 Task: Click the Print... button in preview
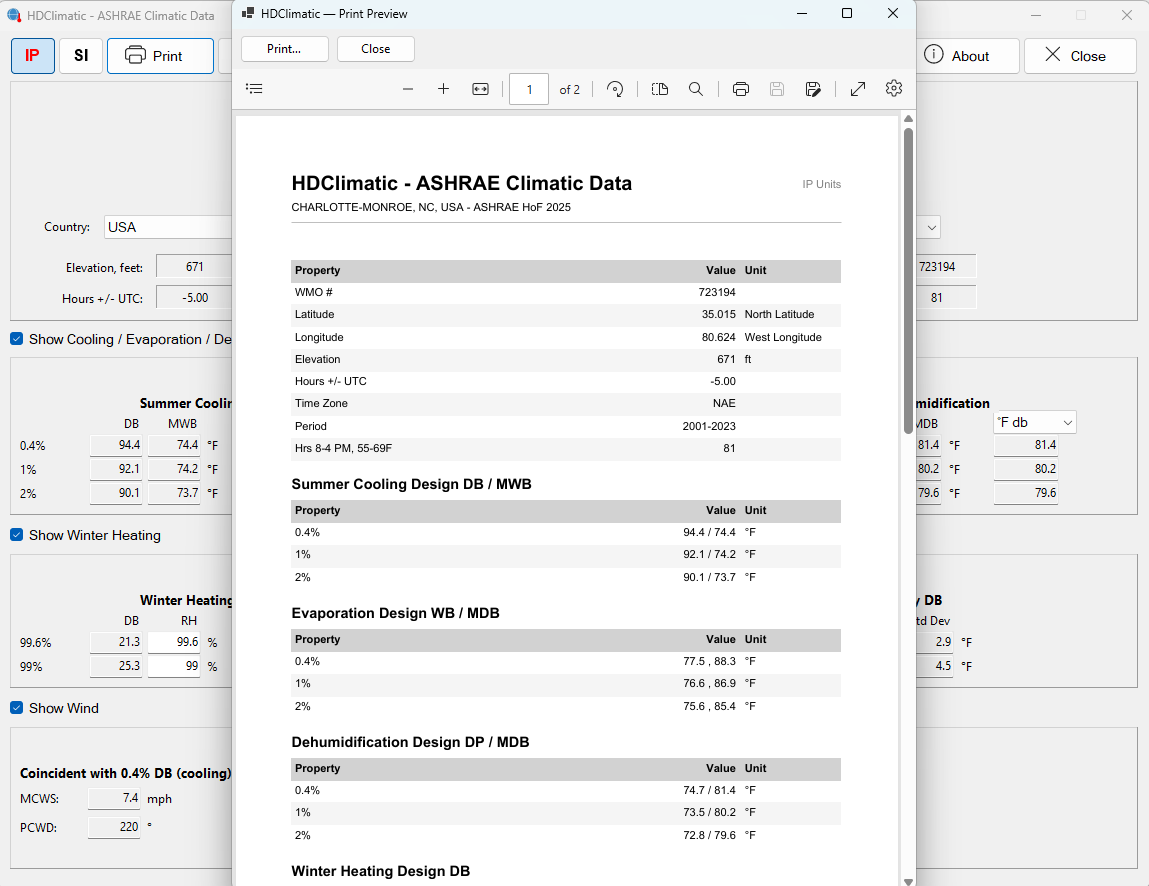284,49
